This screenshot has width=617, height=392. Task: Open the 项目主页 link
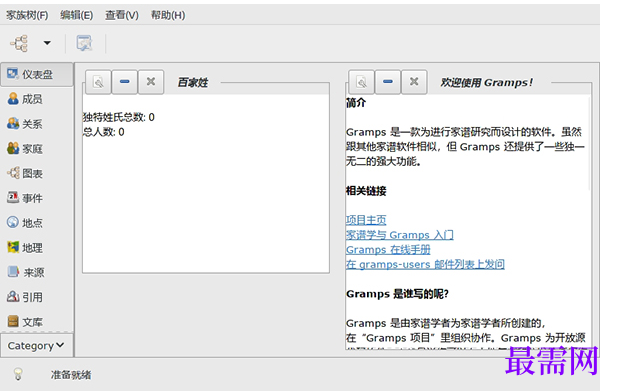point(366,220)
